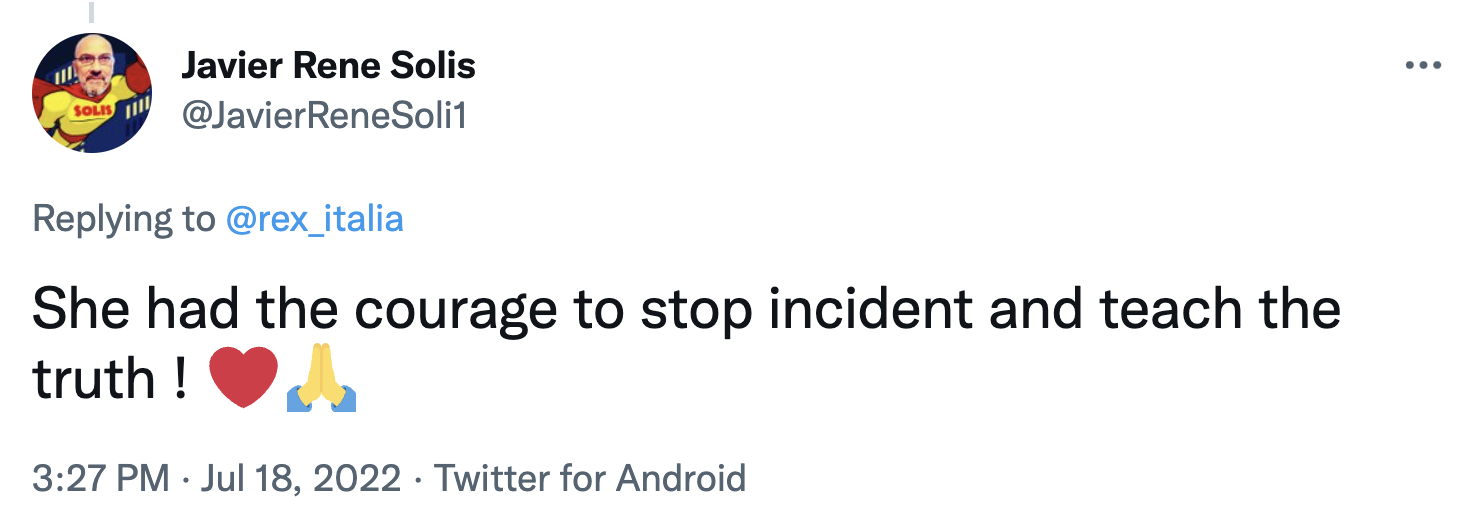
Task: Click the word 'She' starting the tweet
Action: coord(82,310)
